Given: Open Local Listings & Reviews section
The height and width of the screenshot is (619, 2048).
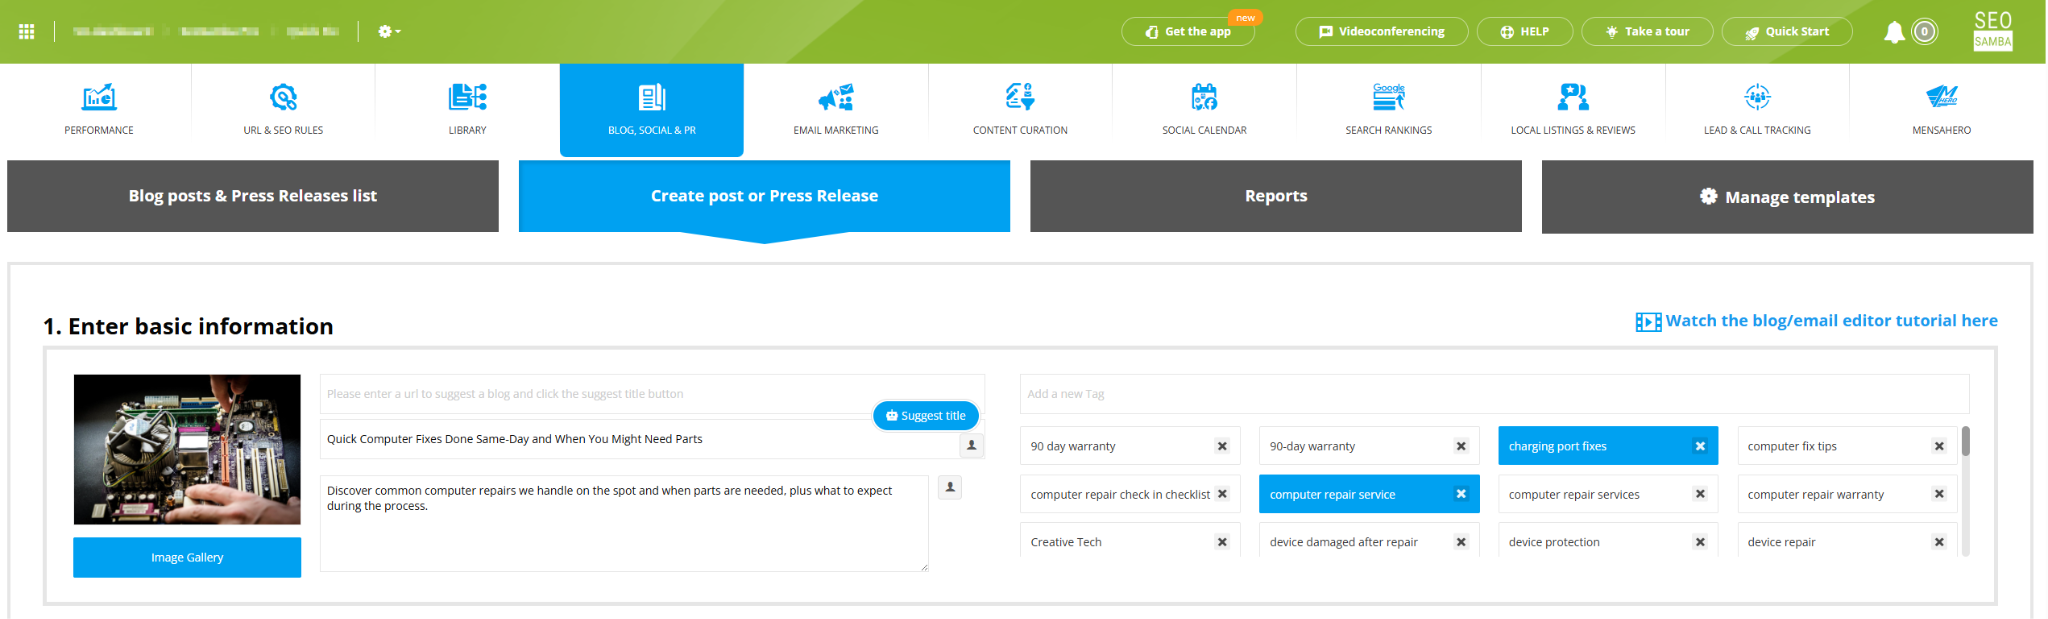Looking at the screenshot, I should (1573, 110).
